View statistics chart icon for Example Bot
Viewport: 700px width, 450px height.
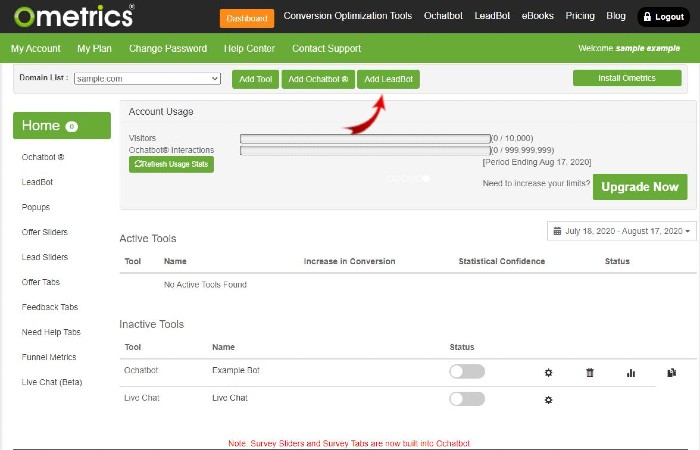631,373
